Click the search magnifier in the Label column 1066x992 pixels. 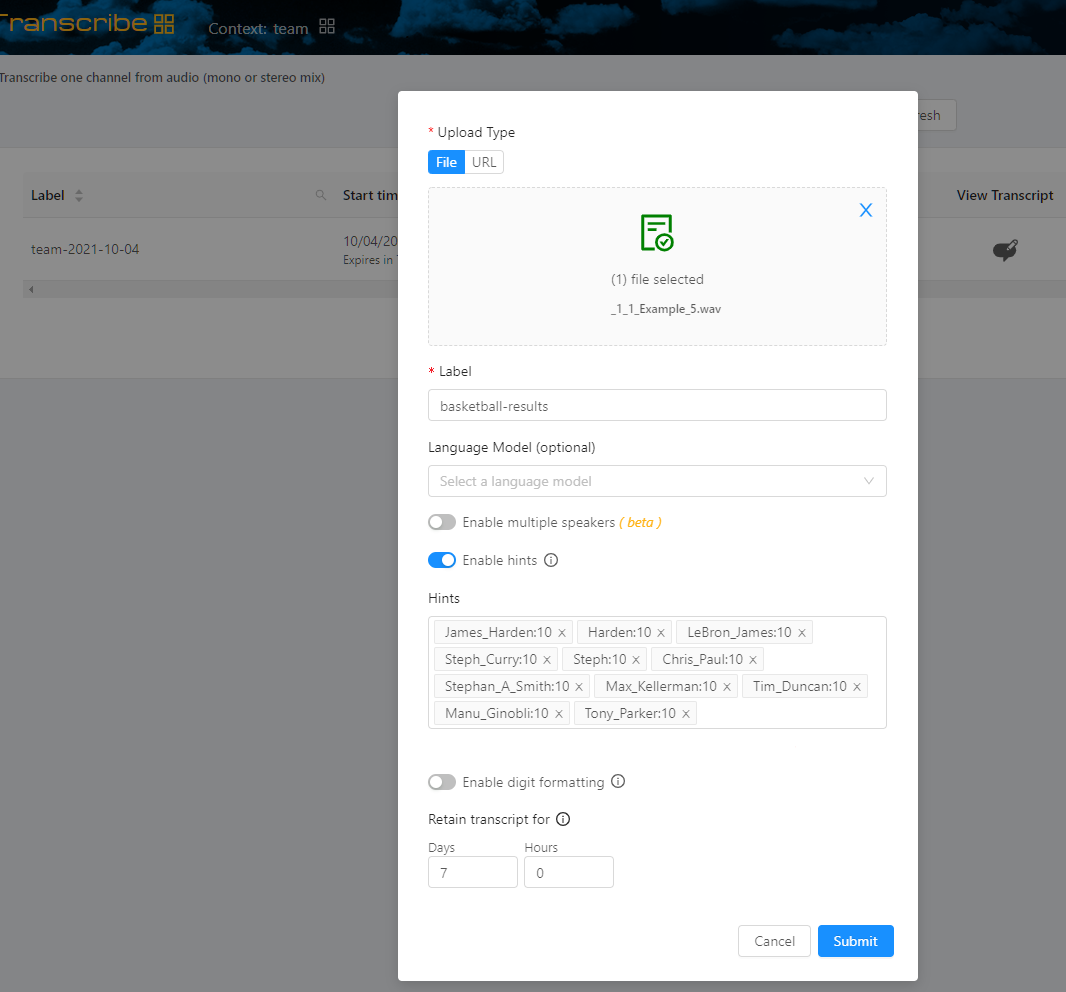[x=320, y=195]
